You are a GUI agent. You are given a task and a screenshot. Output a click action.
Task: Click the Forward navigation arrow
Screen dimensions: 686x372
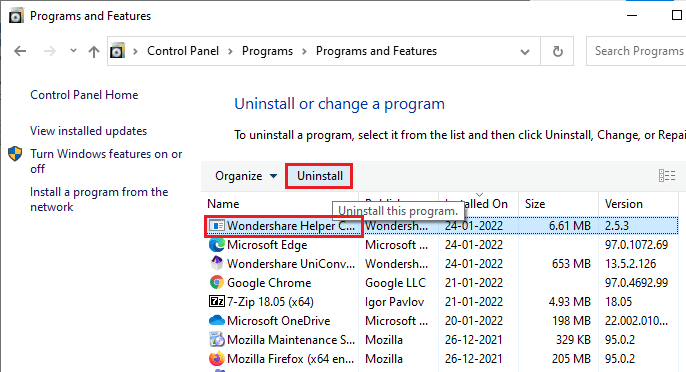pos(50,51)
